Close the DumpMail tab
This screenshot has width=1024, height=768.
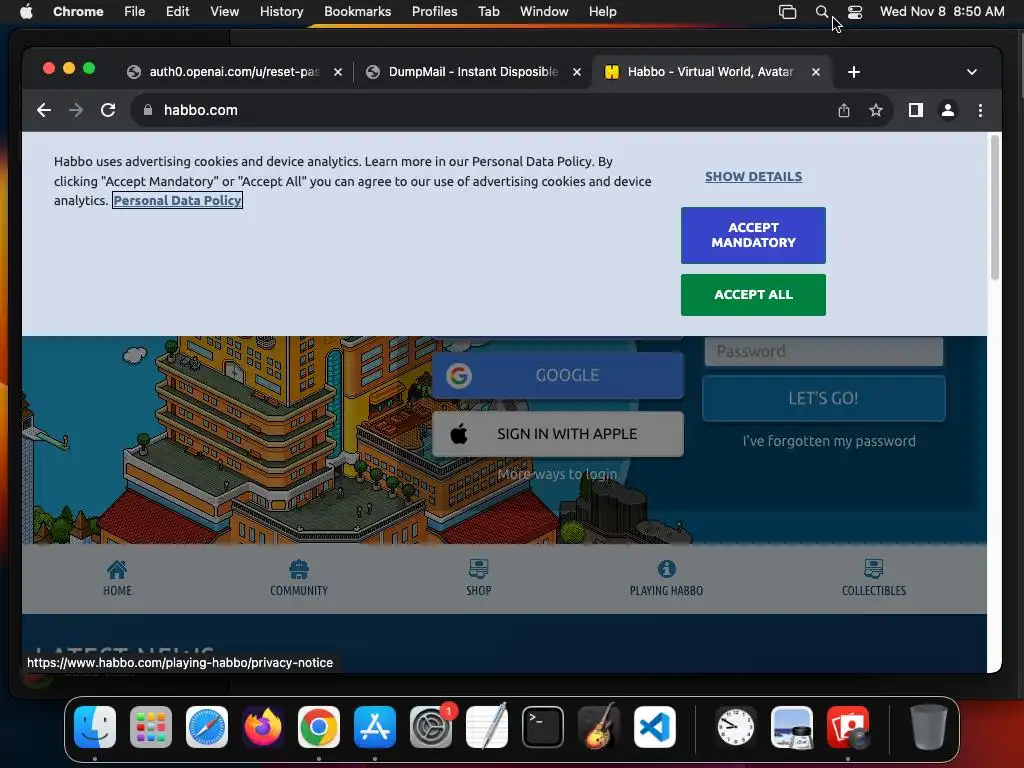577,72
